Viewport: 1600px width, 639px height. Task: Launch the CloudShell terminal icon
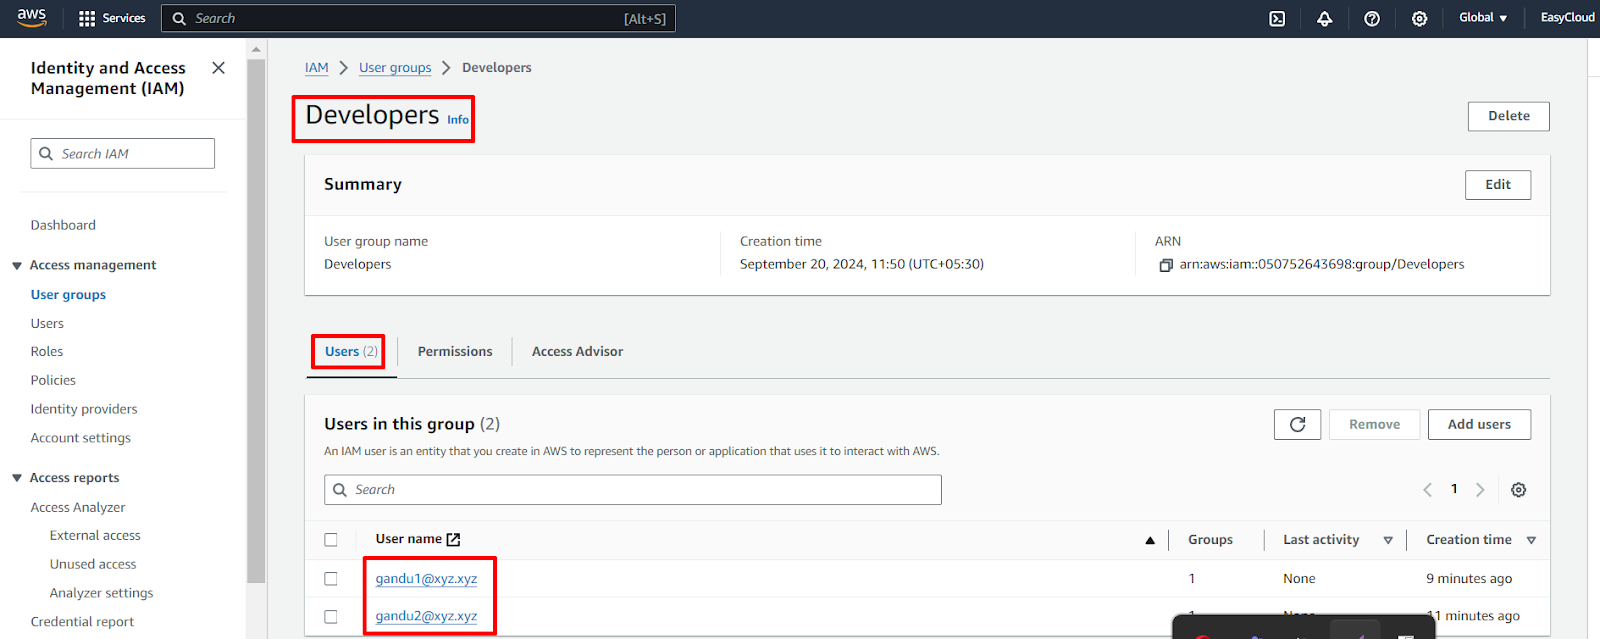click(1277, 18)
